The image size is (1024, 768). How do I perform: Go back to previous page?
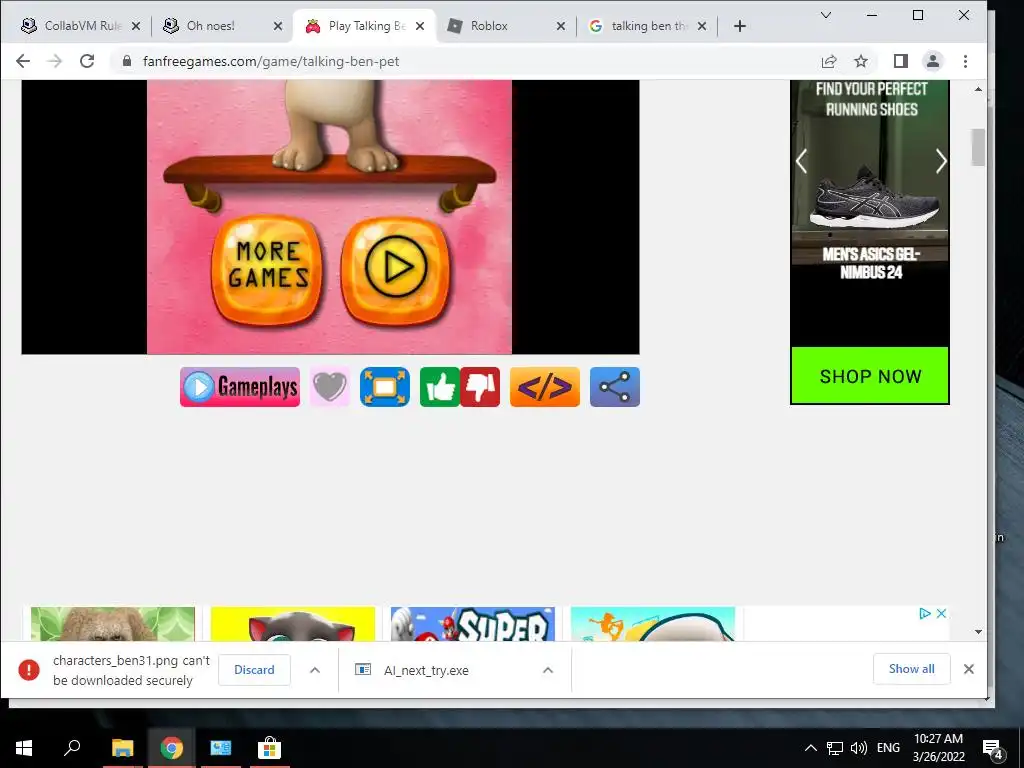(x=23, y=61)
